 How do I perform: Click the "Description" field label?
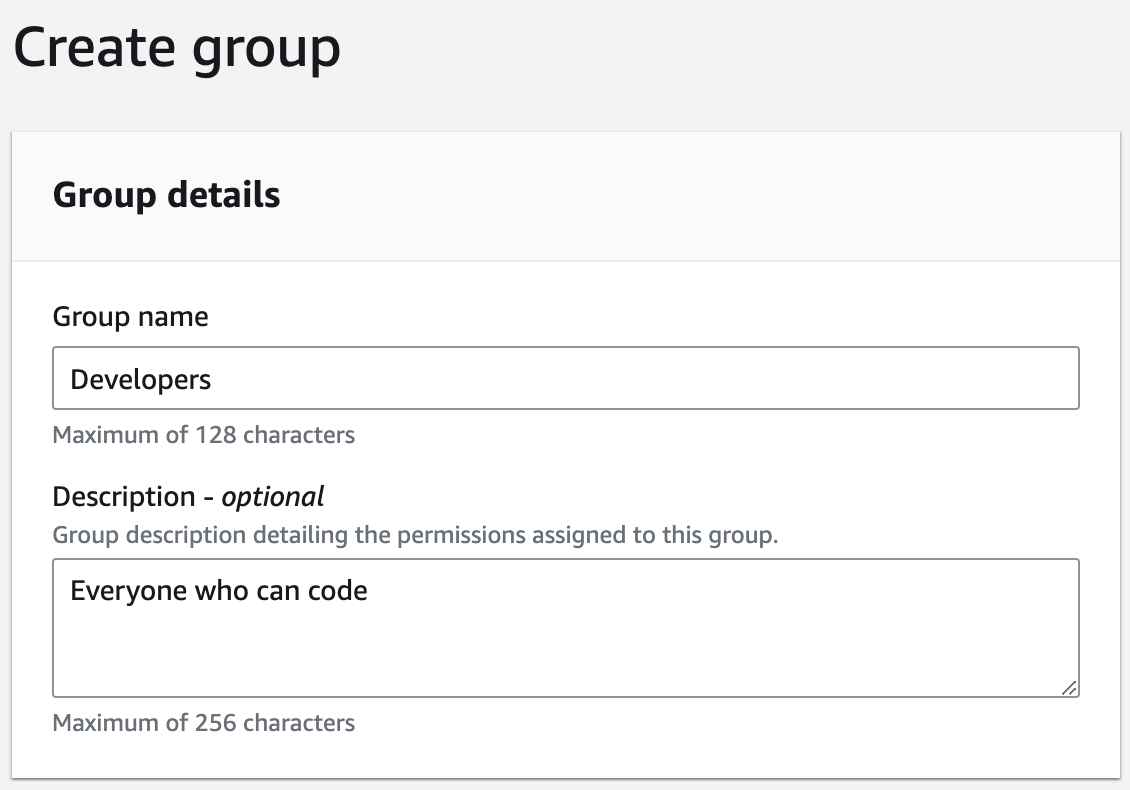pos(124,497)
